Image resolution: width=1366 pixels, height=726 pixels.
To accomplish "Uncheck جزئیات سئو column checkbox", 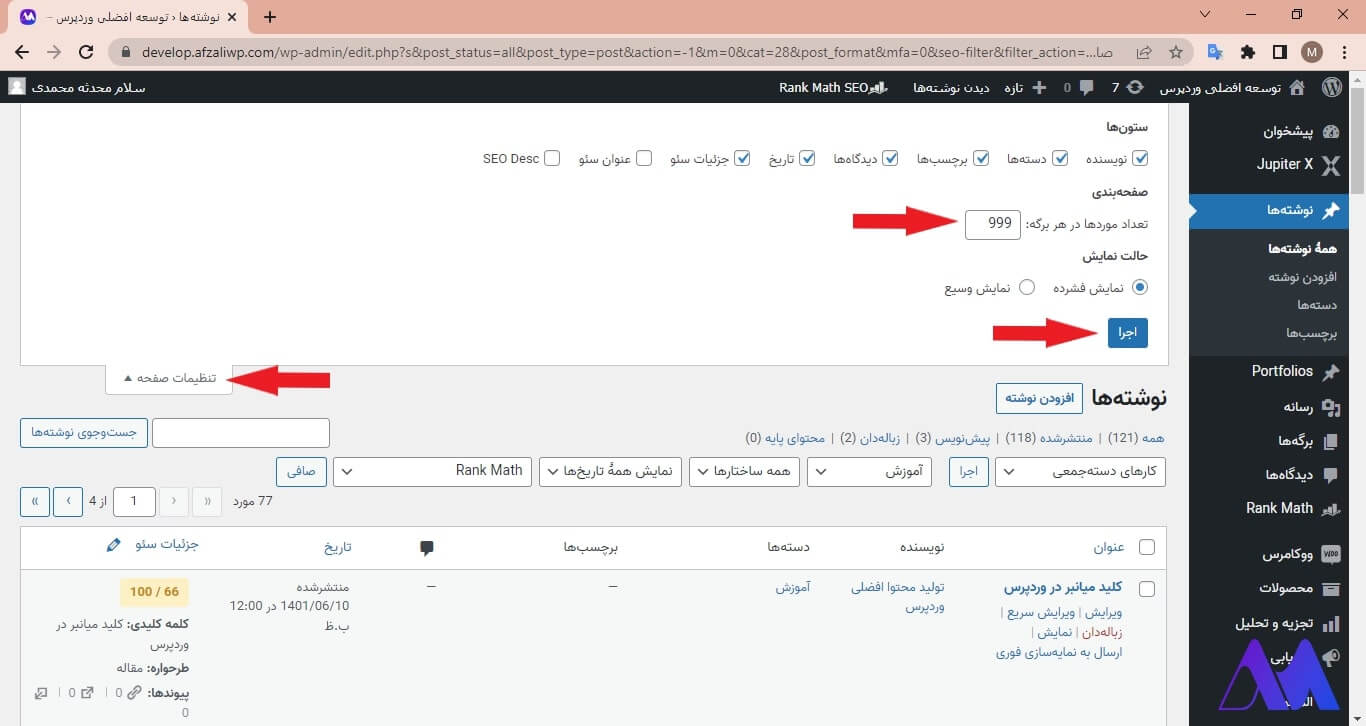I will click(742, 158).
